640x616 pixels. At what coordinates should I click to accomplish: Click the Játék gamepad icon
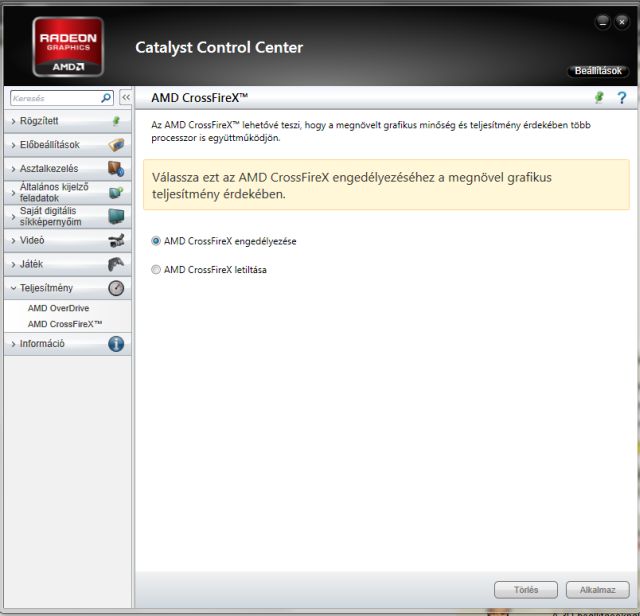click(116, 264)
